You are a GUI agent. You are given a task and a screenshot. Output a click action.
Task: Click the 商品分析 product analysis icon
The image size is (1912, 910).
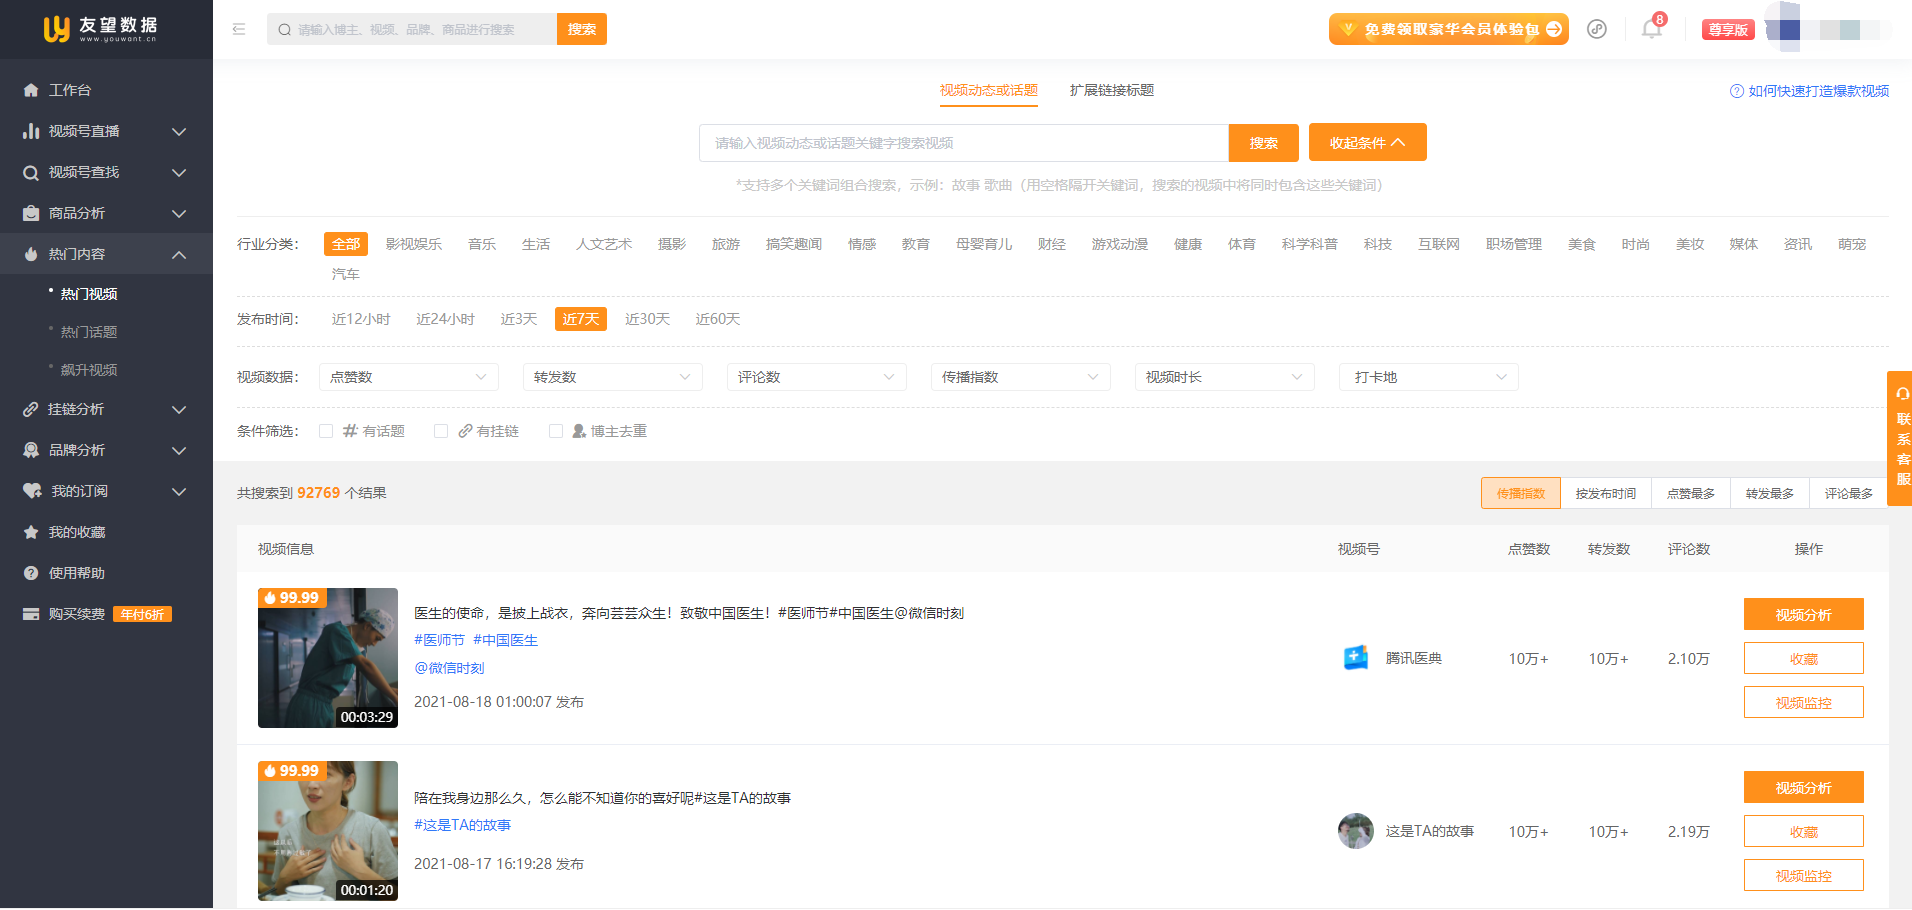[32, 213]
